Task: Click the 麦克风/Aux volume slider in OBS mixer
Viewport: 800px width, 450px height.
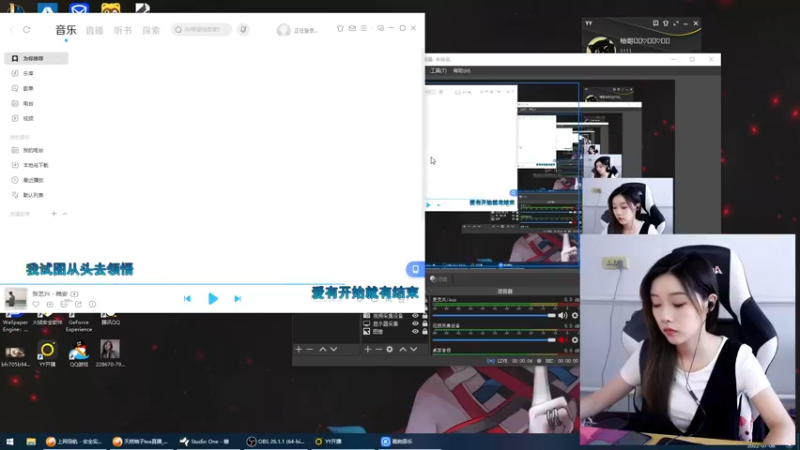Action: point(494,315)
